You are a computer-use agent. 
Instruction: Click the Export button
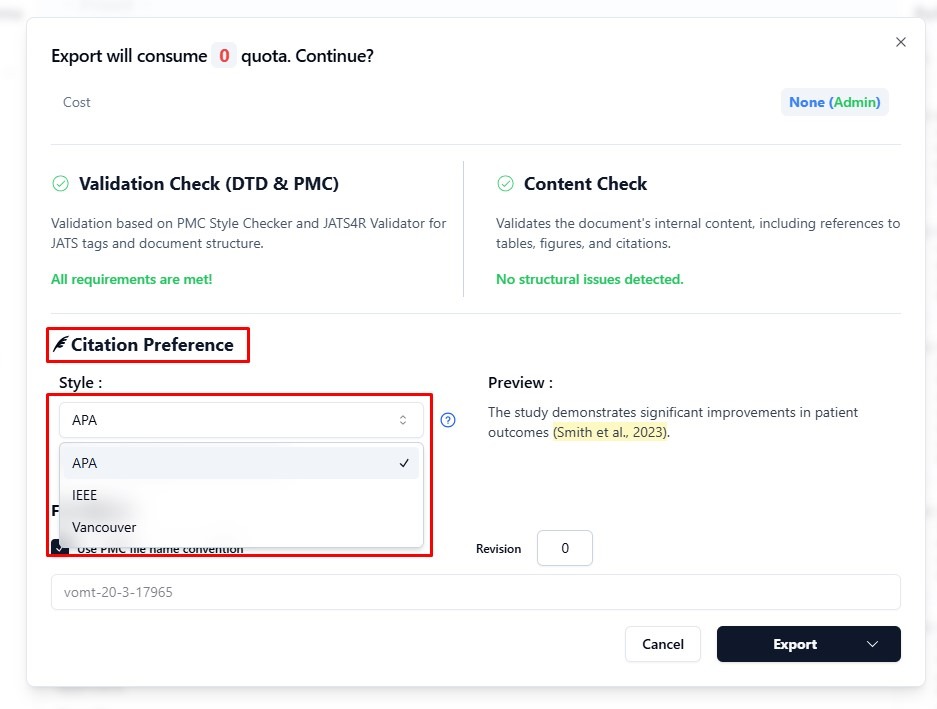pos(794,645)
